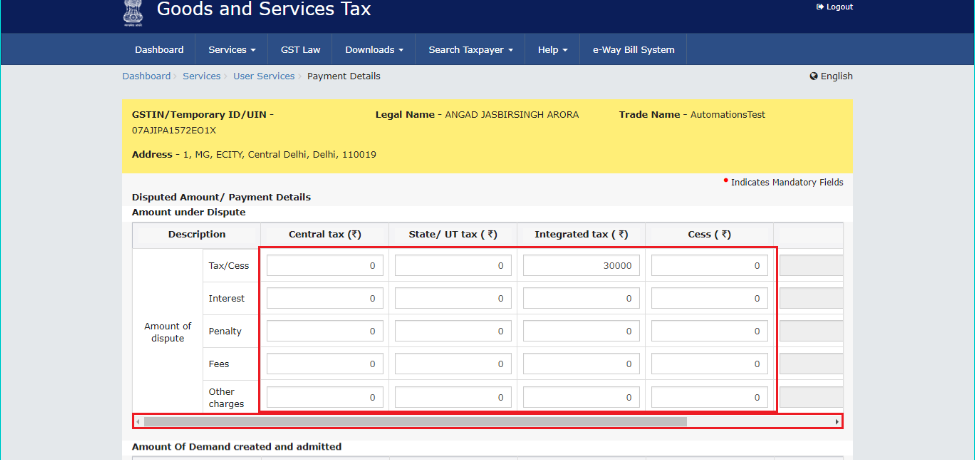Click the Fees Integrated tax field
Viewport: 975px width, 460px height.
point(581,364)
